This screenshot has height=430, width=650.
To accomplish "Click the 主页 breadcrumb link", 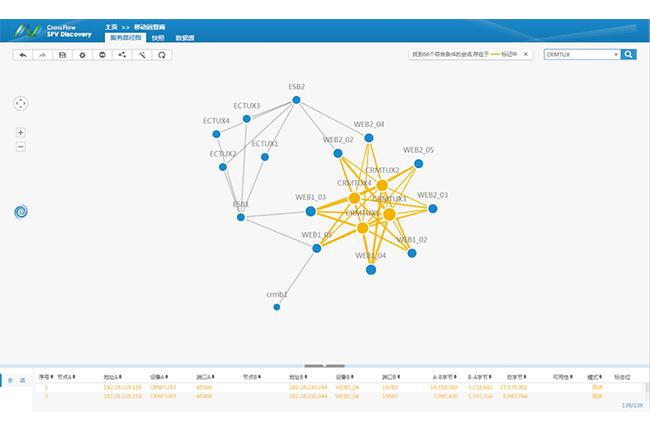I will [x=111, y=26].
